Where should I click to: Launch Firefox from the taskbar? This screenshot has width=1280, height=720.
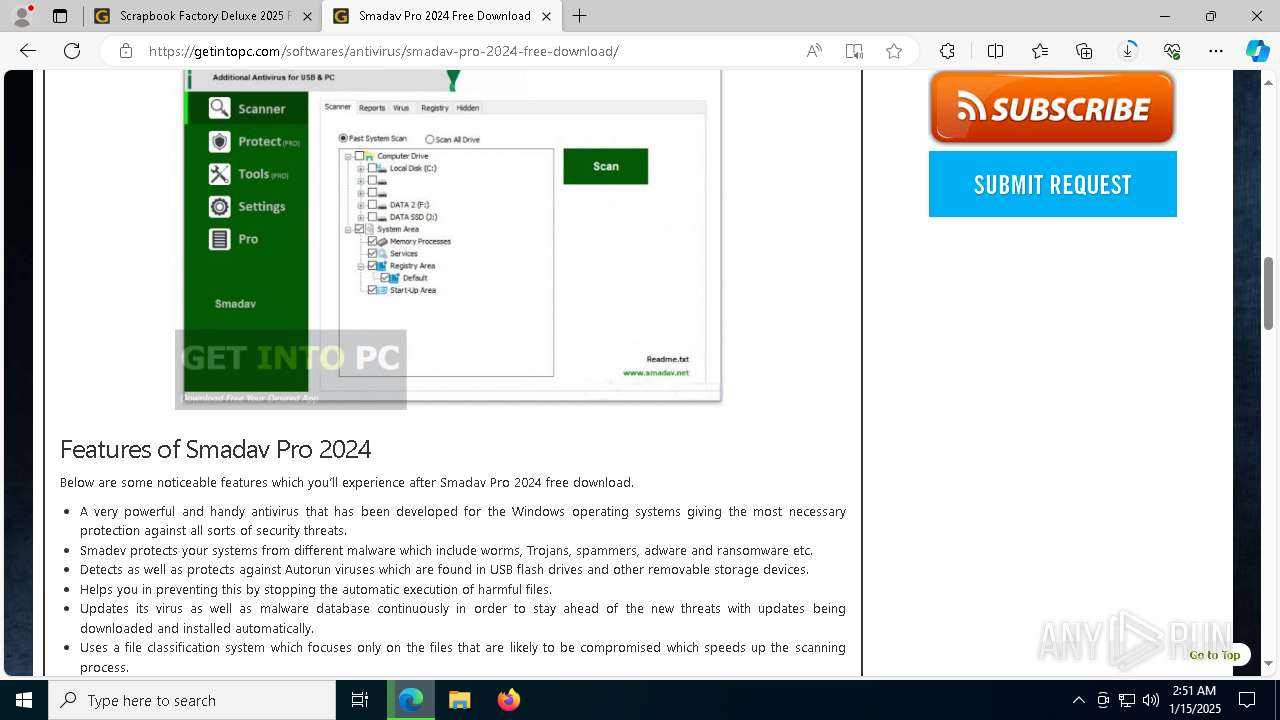point(508,700)
